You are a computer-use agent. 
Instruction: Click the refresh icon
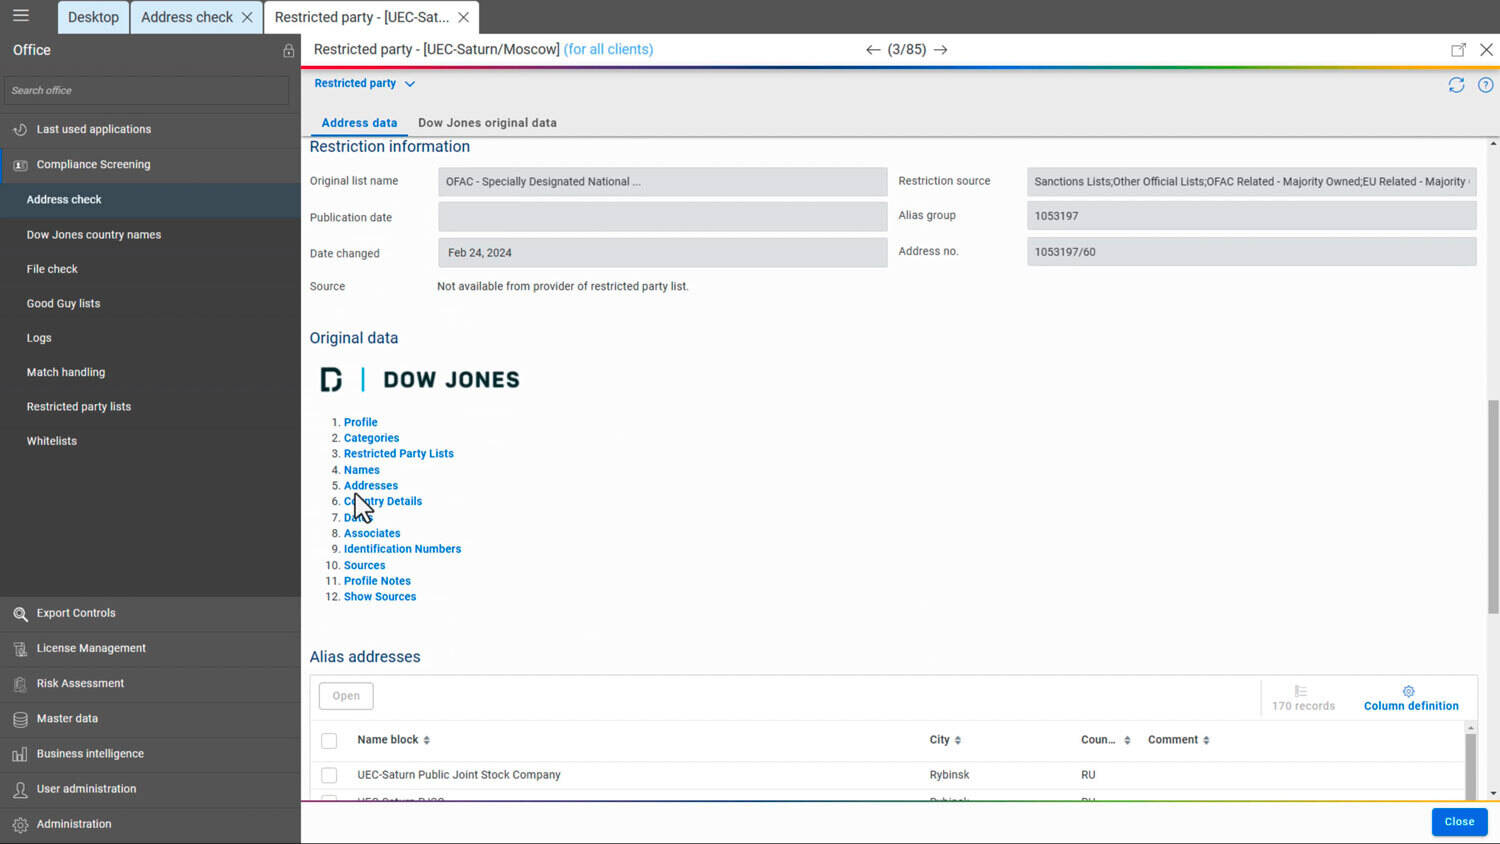pyautogui.click(x=1456, y=85)
